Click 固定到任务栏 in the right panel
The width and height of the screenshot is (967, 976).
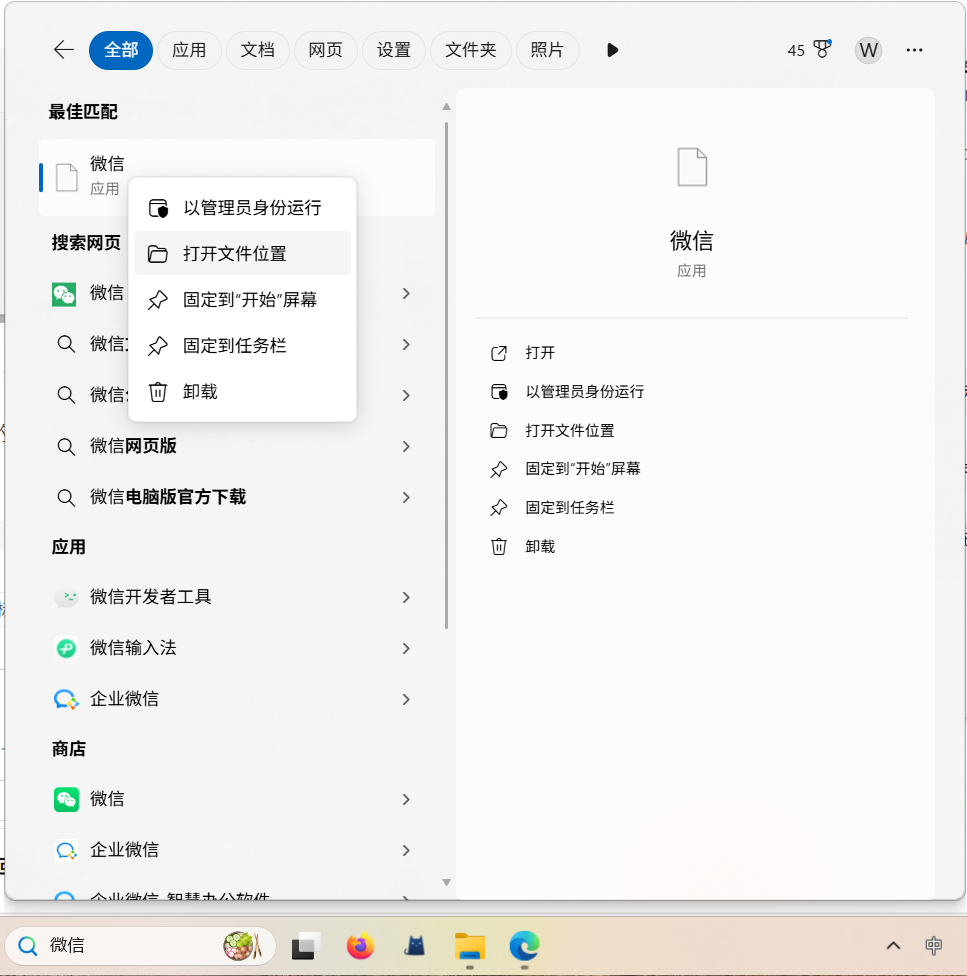[569, 507]
